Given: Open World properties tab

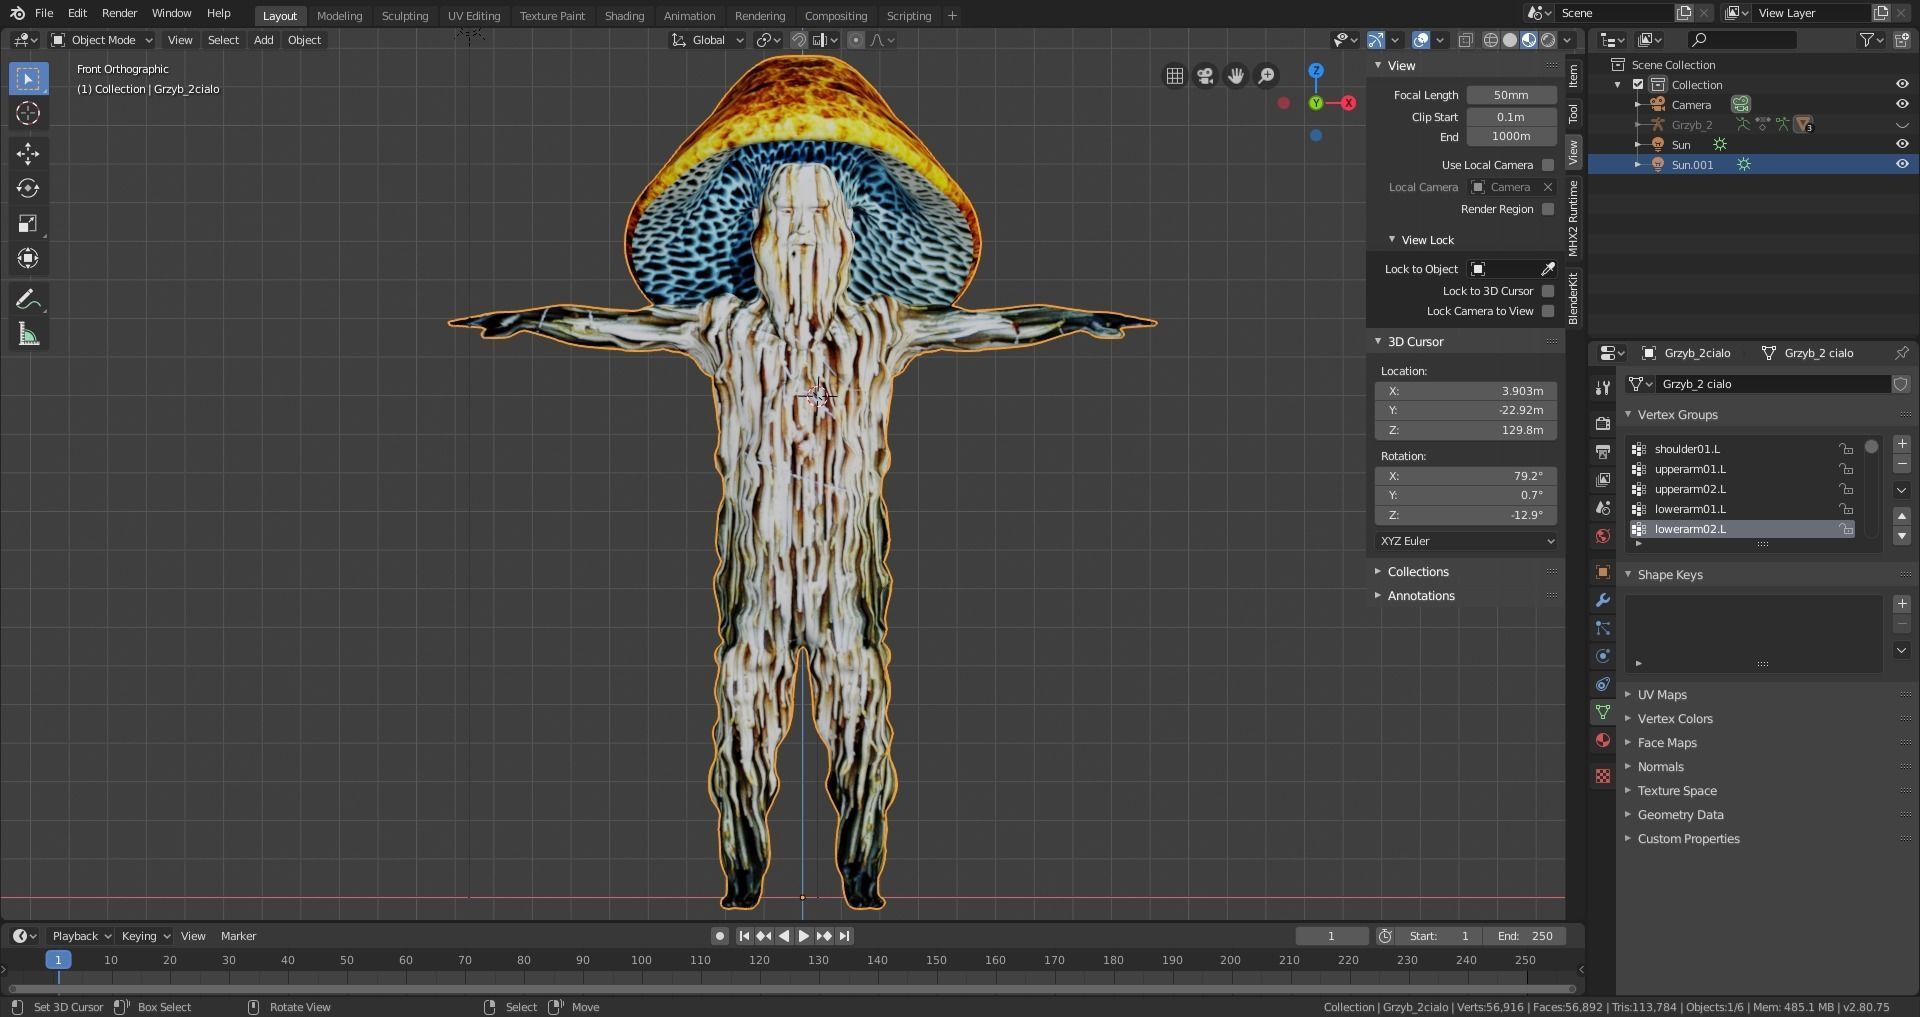Looking at the screenshot, I should 1603,536.
